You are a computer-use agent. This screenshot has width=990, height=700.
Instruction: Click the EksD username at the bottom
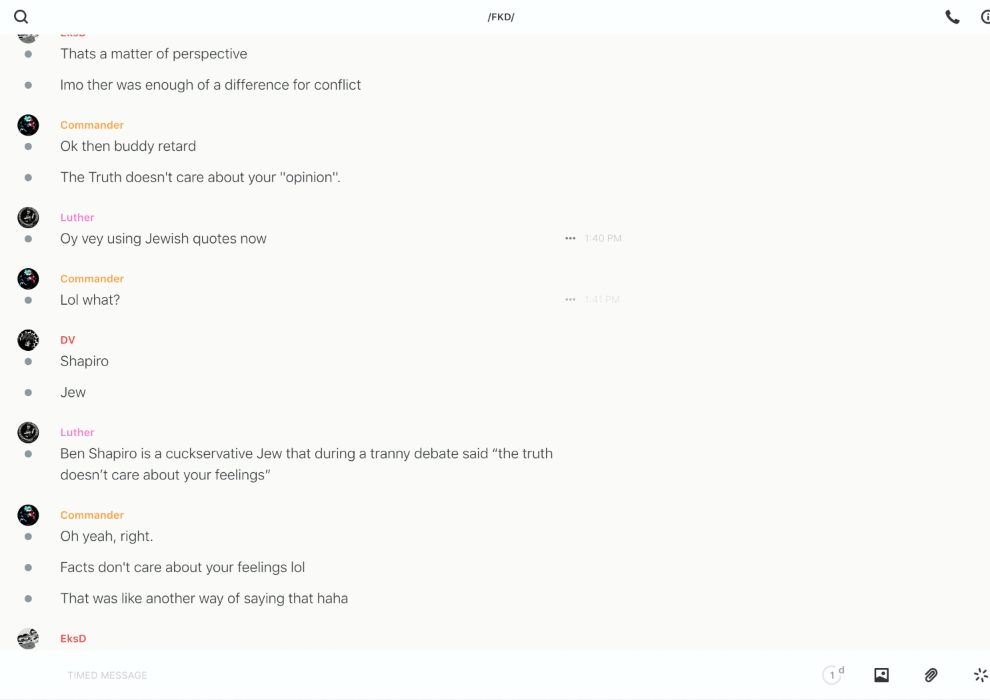click(x=73, y=638)
